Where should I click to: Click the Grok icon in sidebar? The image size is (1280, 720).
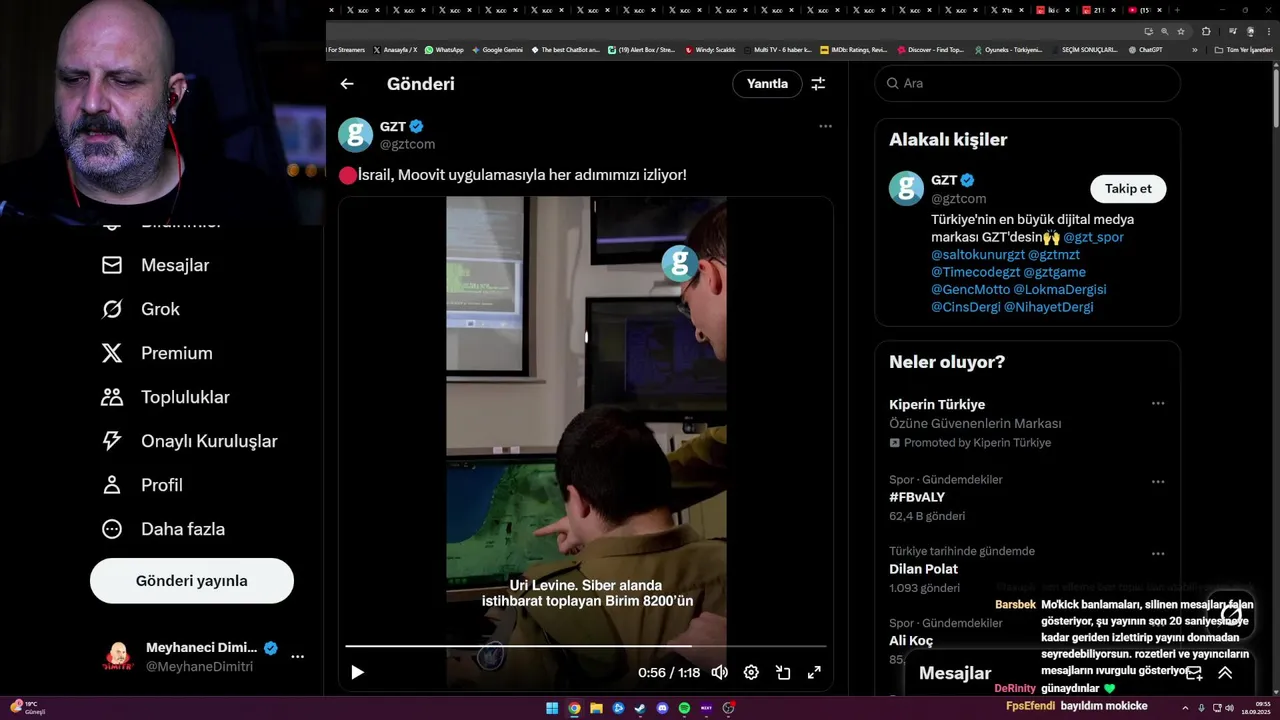[x=112, y=309]
